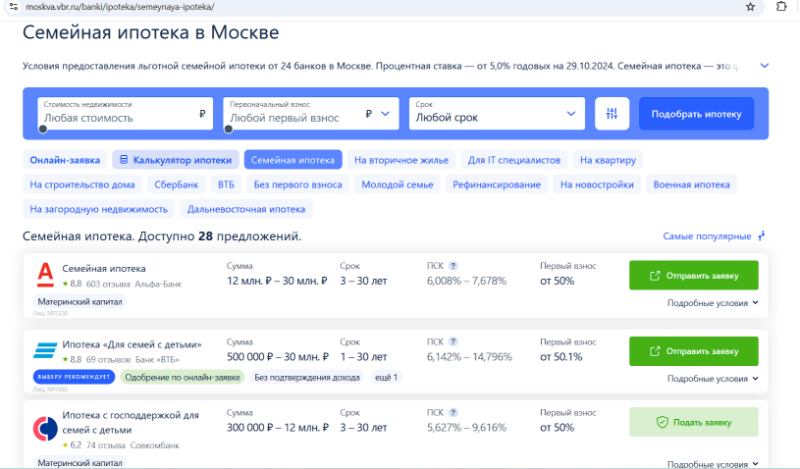Click the Стоимость недвижимости input field
Image resolution: width=800 pixels, height=469 pixels.
pyautogui.click(x=115, y=117)
